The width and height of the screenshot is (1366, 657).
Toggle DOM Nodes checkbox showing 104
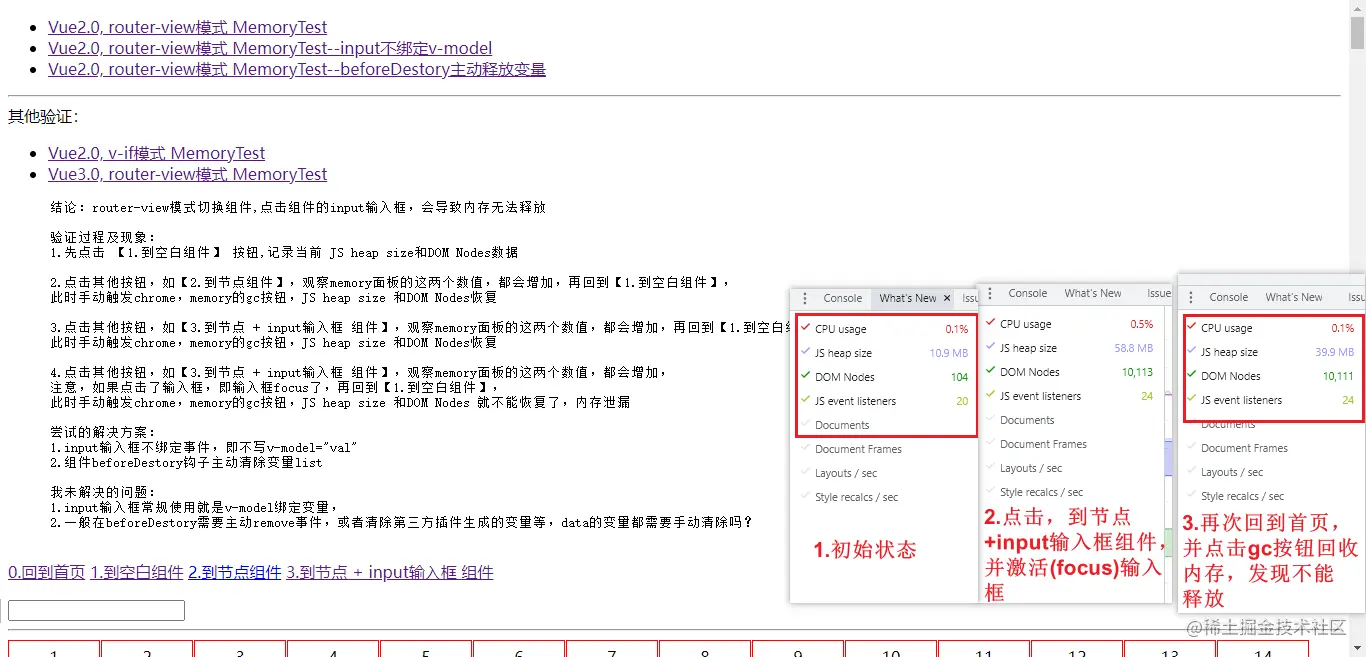pyautogui.click(x=805, y=376)
